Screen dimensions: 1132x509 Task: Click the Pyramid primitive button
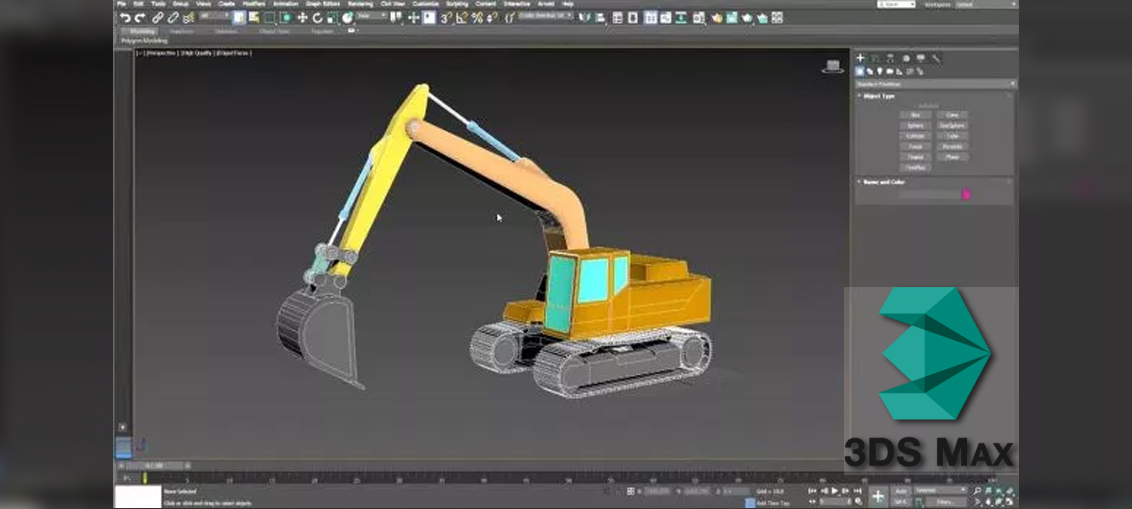tap(952, 147)
